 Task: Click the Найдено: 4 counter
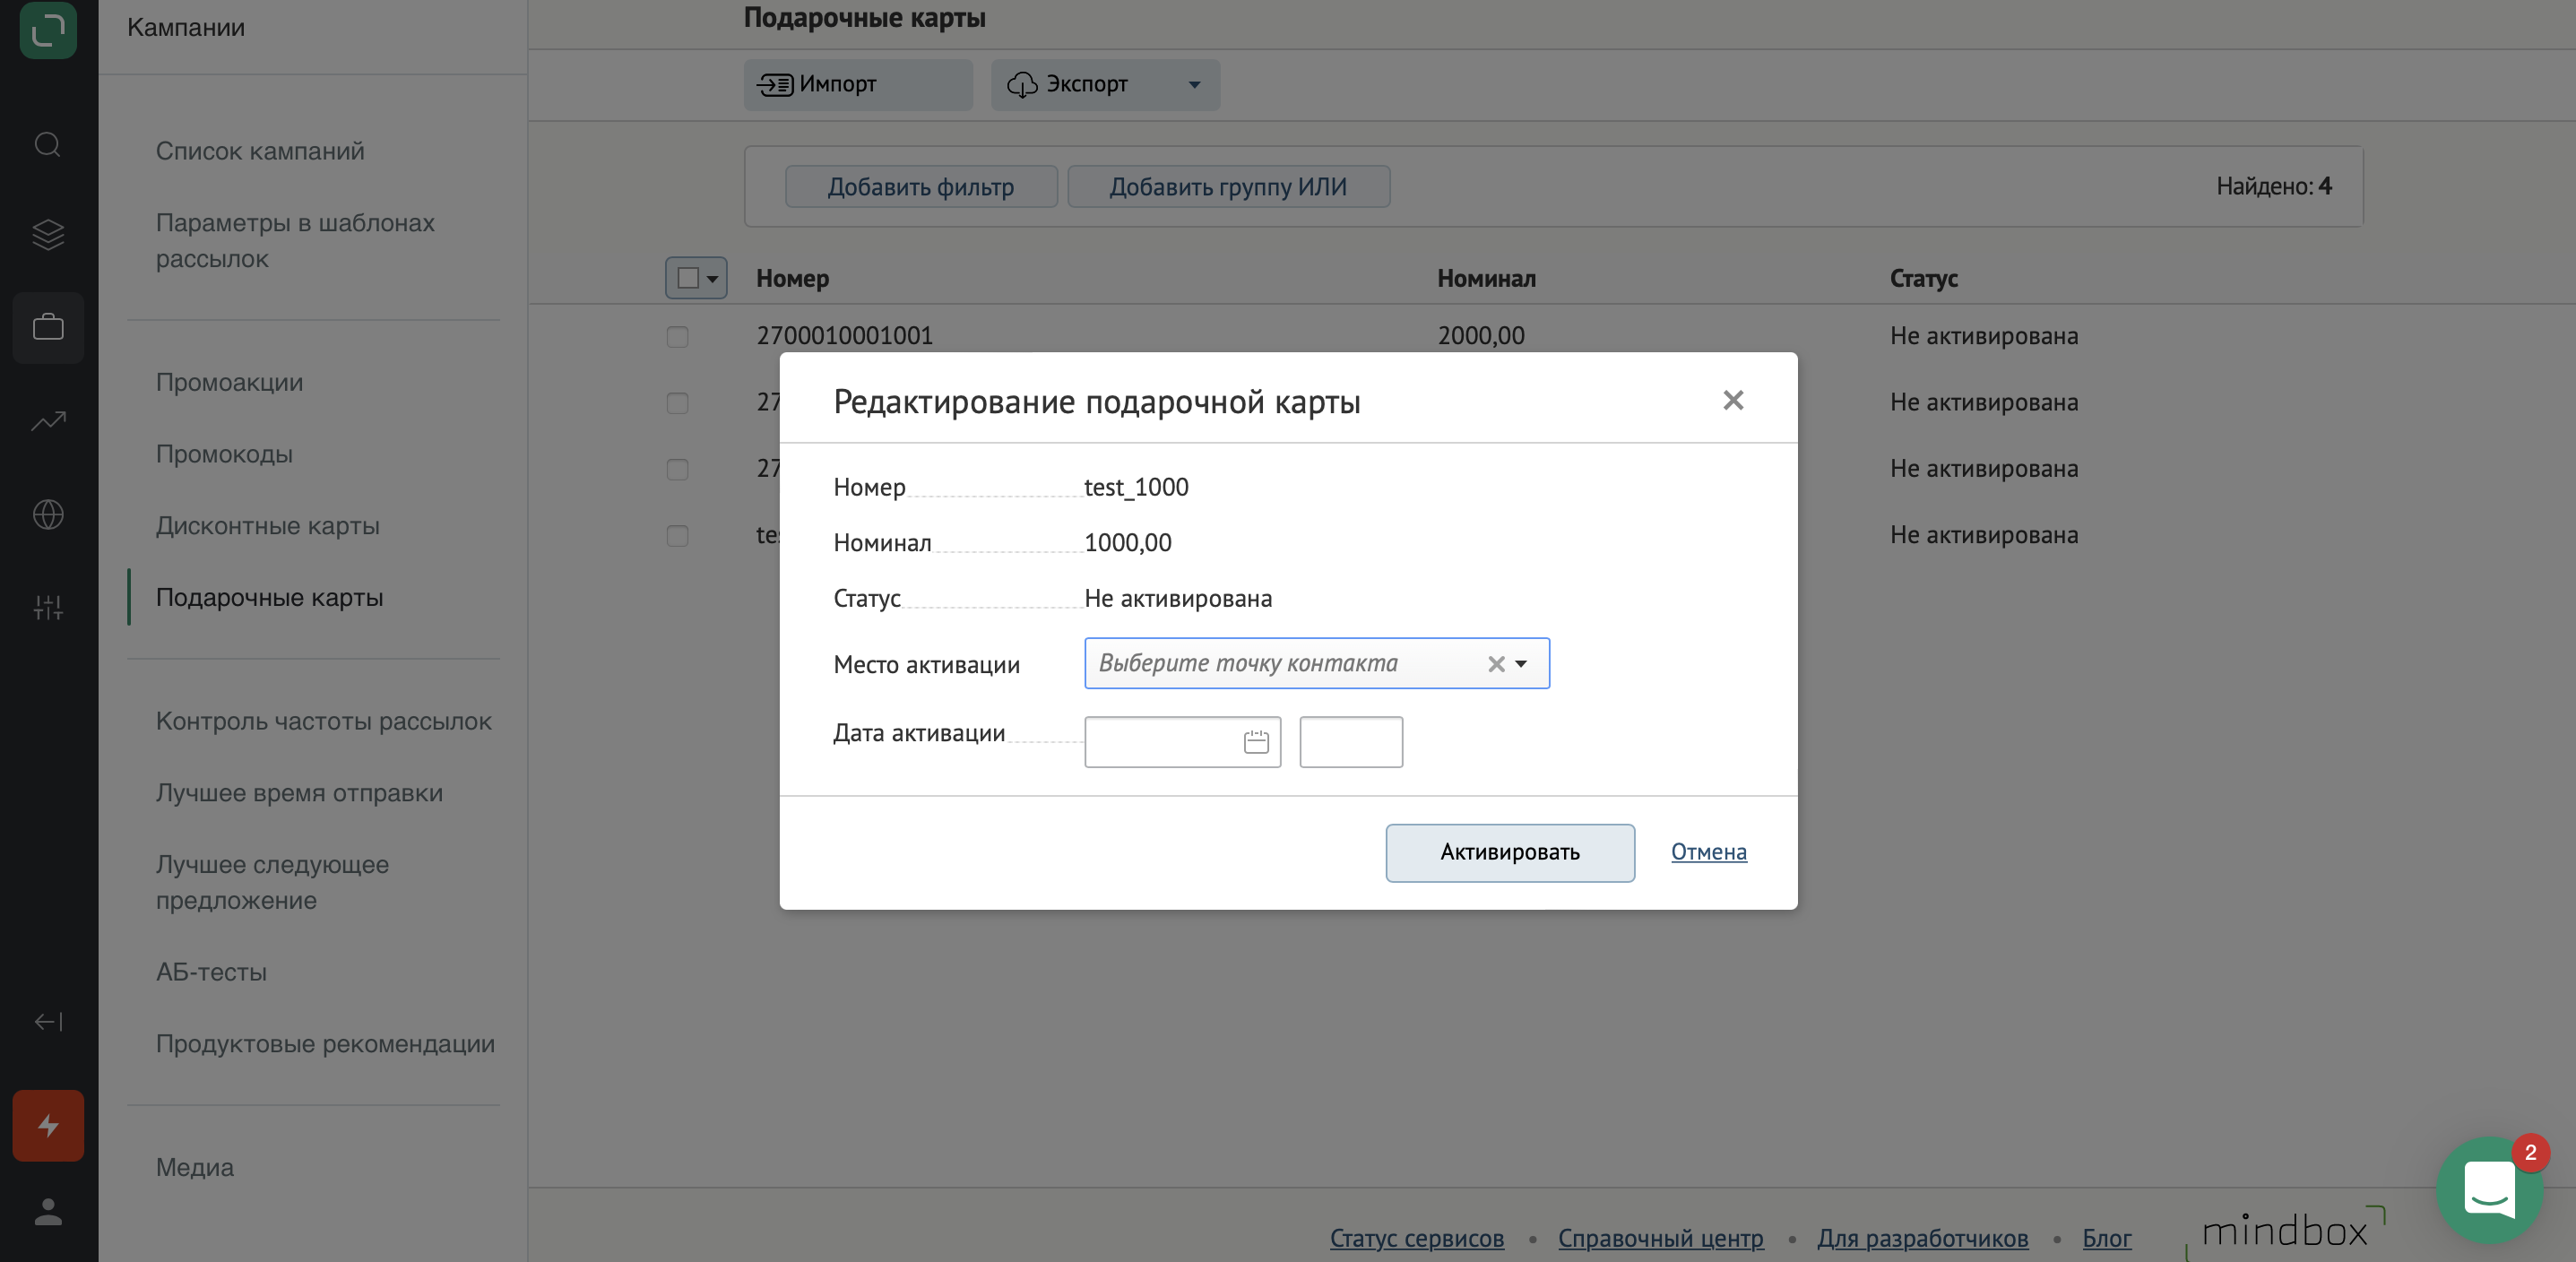pyautogui.click(x=2273, y=186)
